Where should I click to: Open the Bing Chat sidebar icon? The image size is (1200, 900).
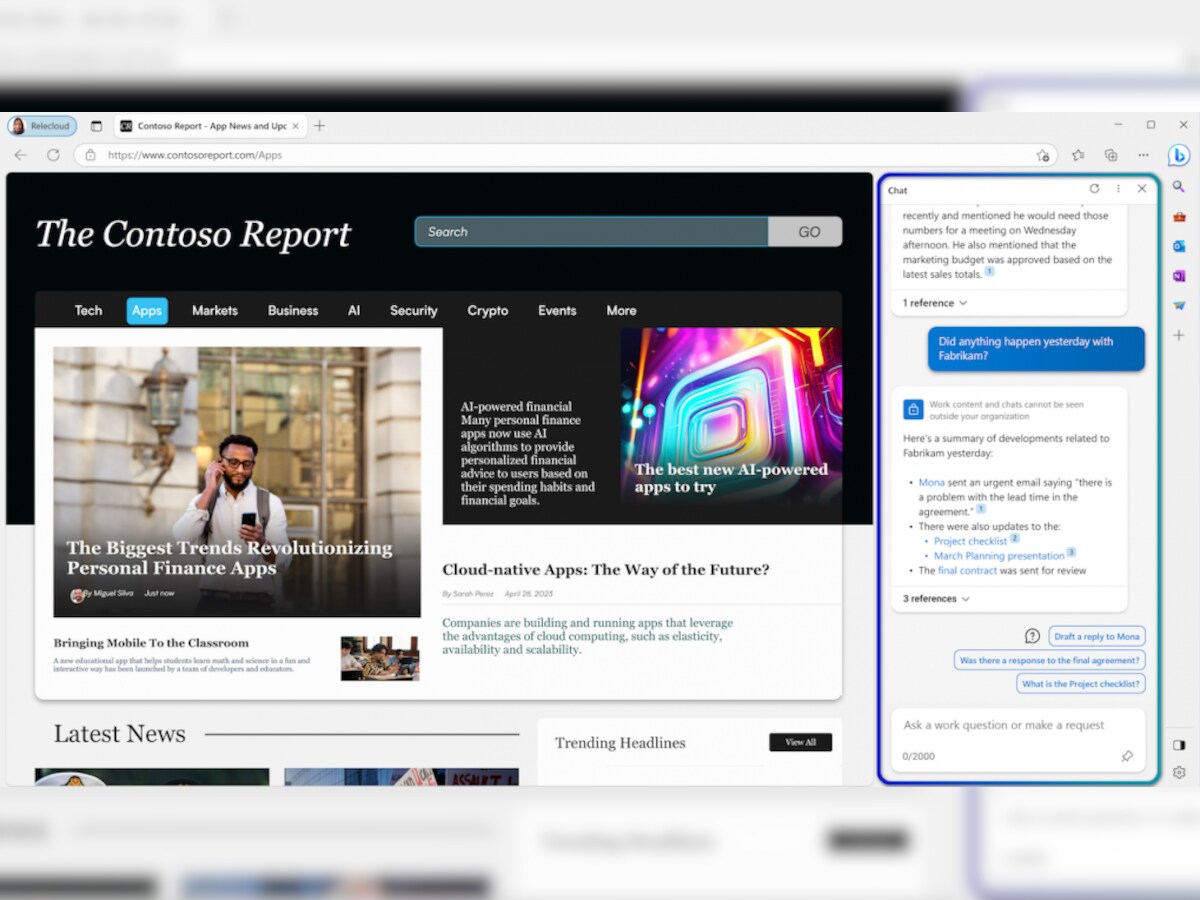click(x=1179, y=155)
